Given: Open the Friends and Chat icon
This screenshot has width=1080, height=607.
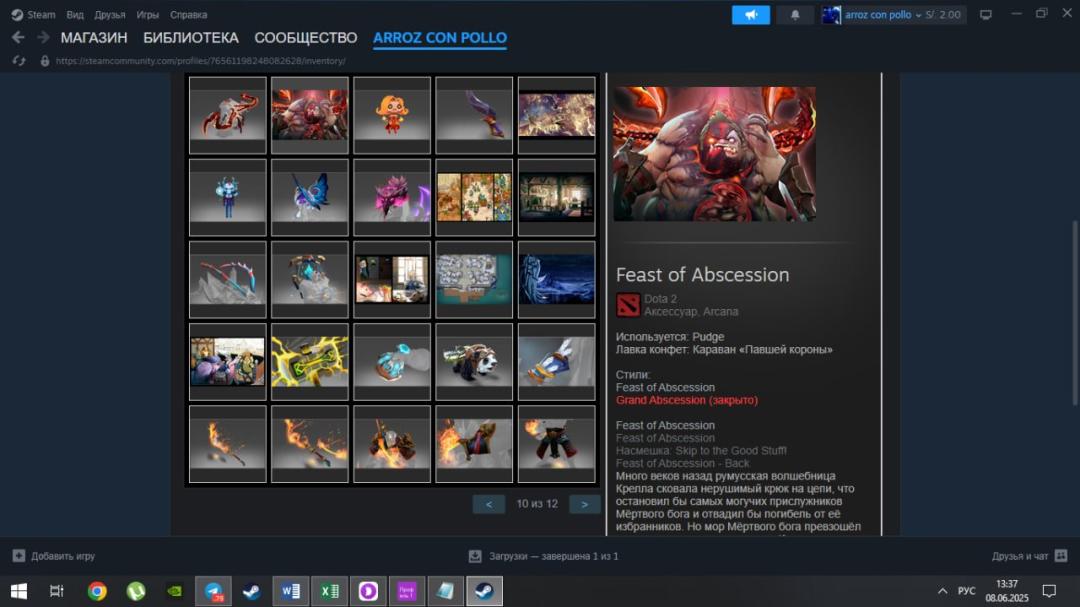Looking at the screenshot, I should (1061, 555).
